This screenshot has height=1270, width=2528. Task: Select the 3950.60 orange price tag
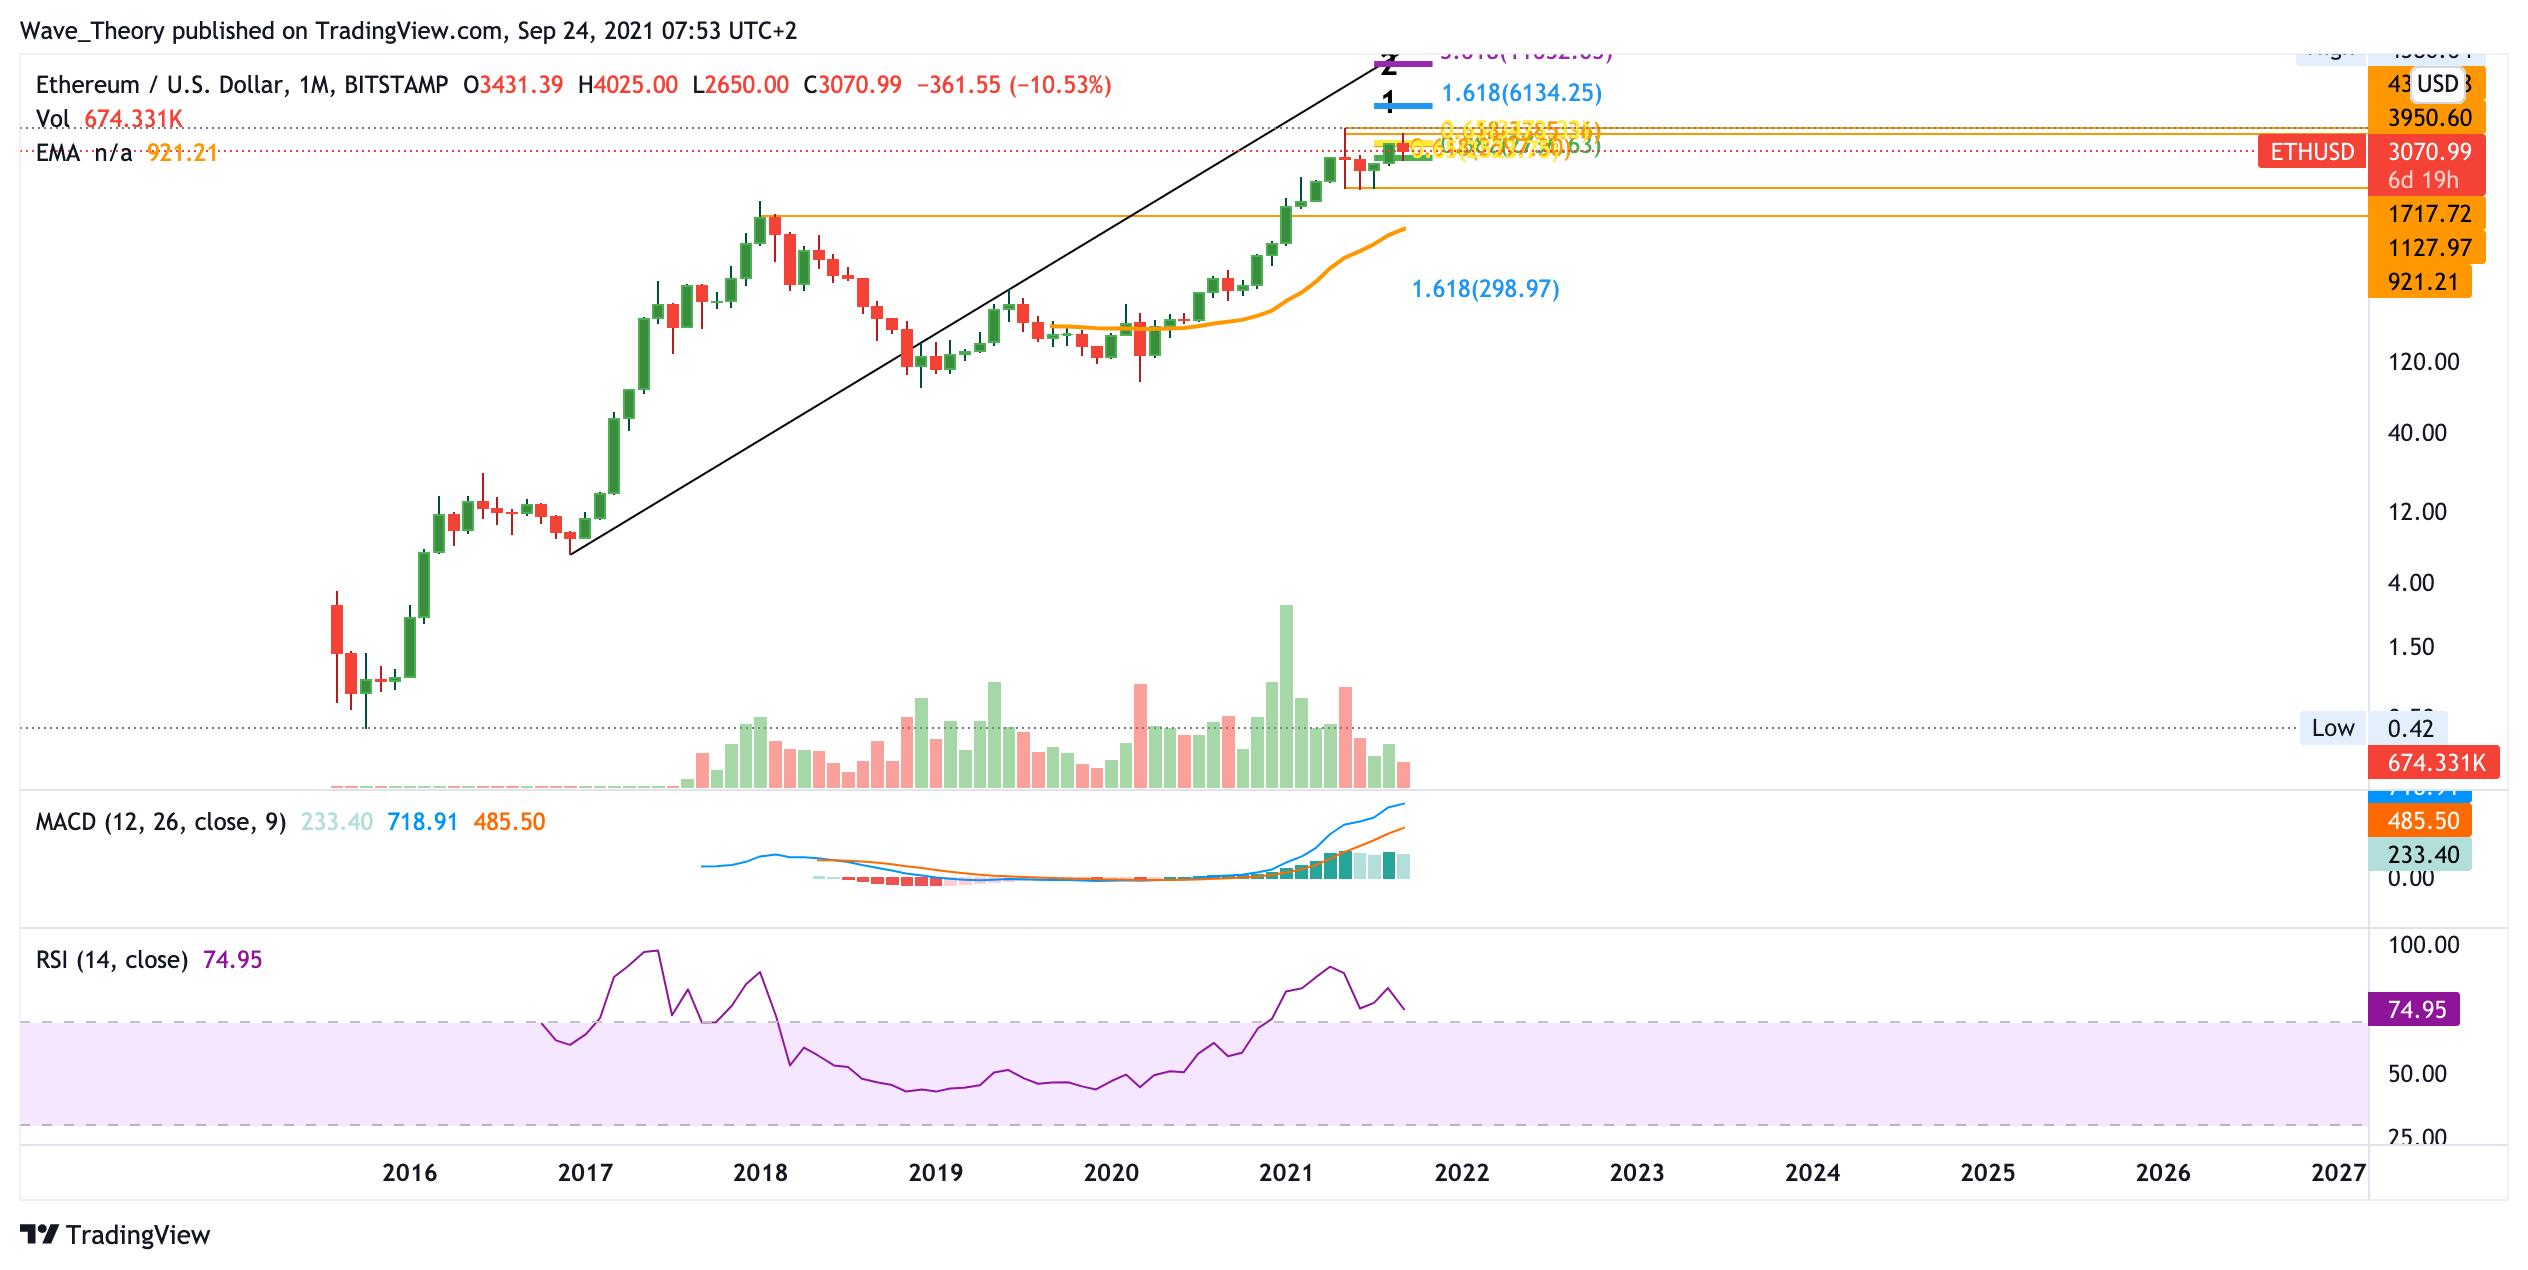click(x=2428, y=118)
